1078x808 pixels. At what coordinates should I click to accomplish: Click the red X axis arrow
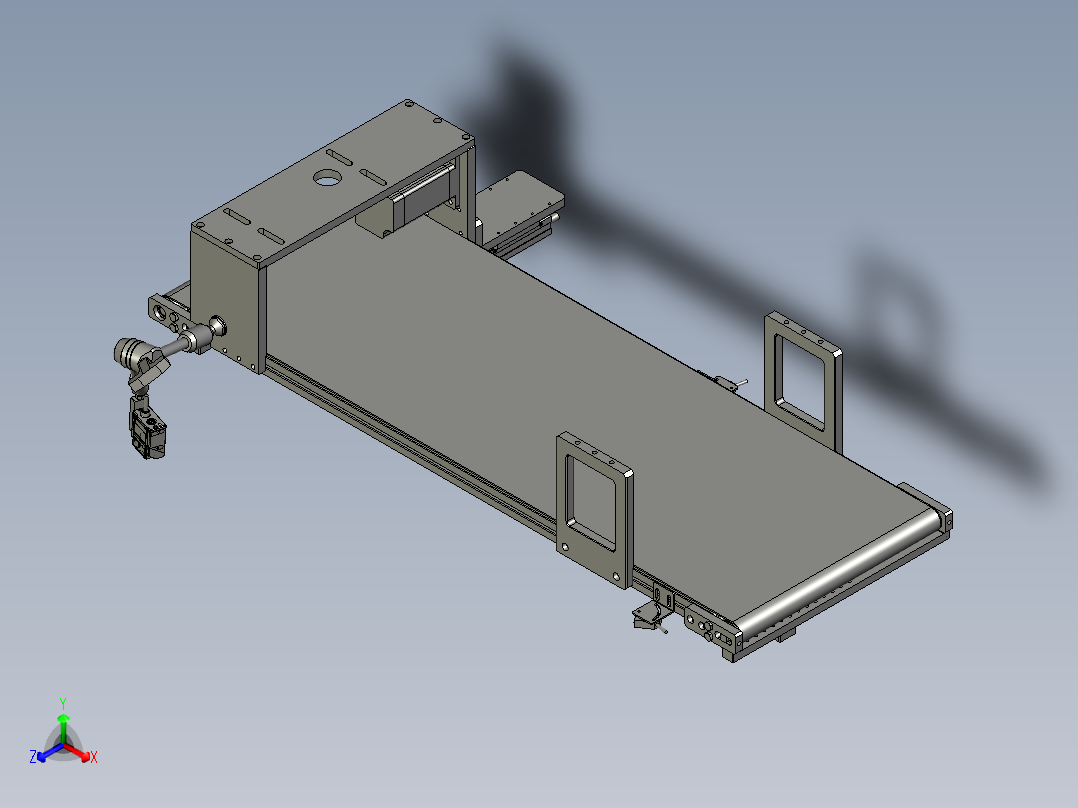click(85, 756)
